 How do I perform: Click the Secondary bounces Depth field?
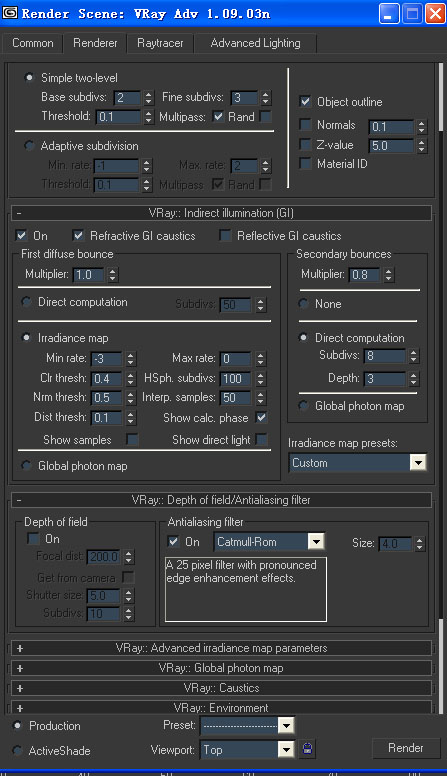(385, 379)
